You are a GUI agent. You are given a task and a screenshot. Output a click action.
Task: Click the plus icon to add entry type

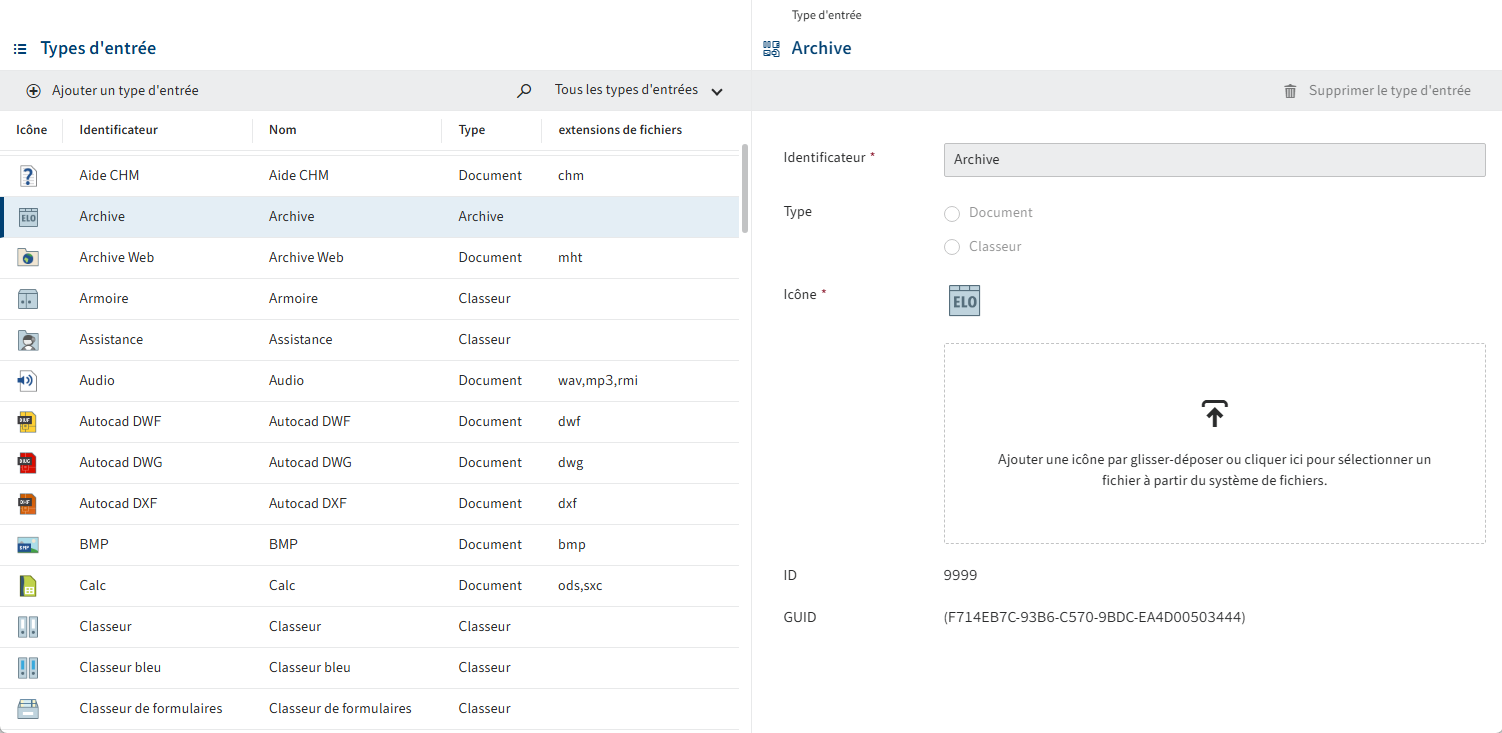point(33,91)
